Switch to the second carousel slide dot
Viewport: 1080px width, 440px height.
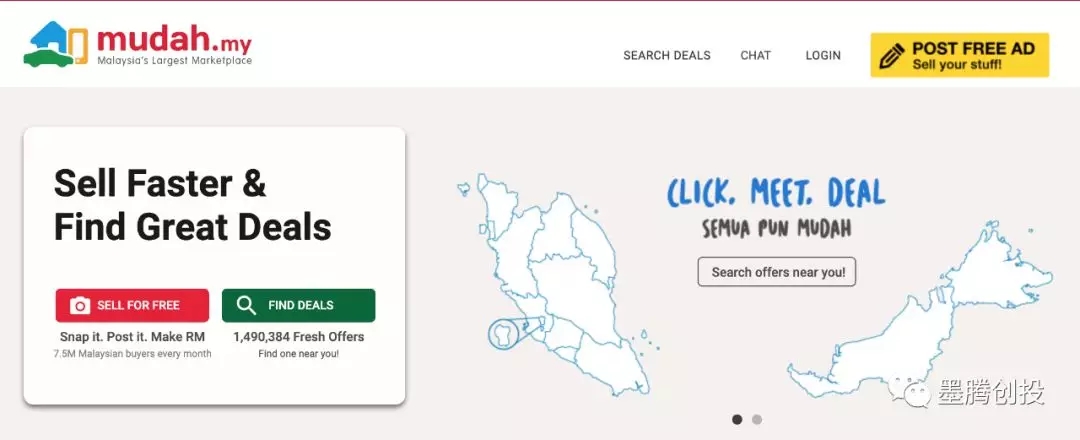757,420
